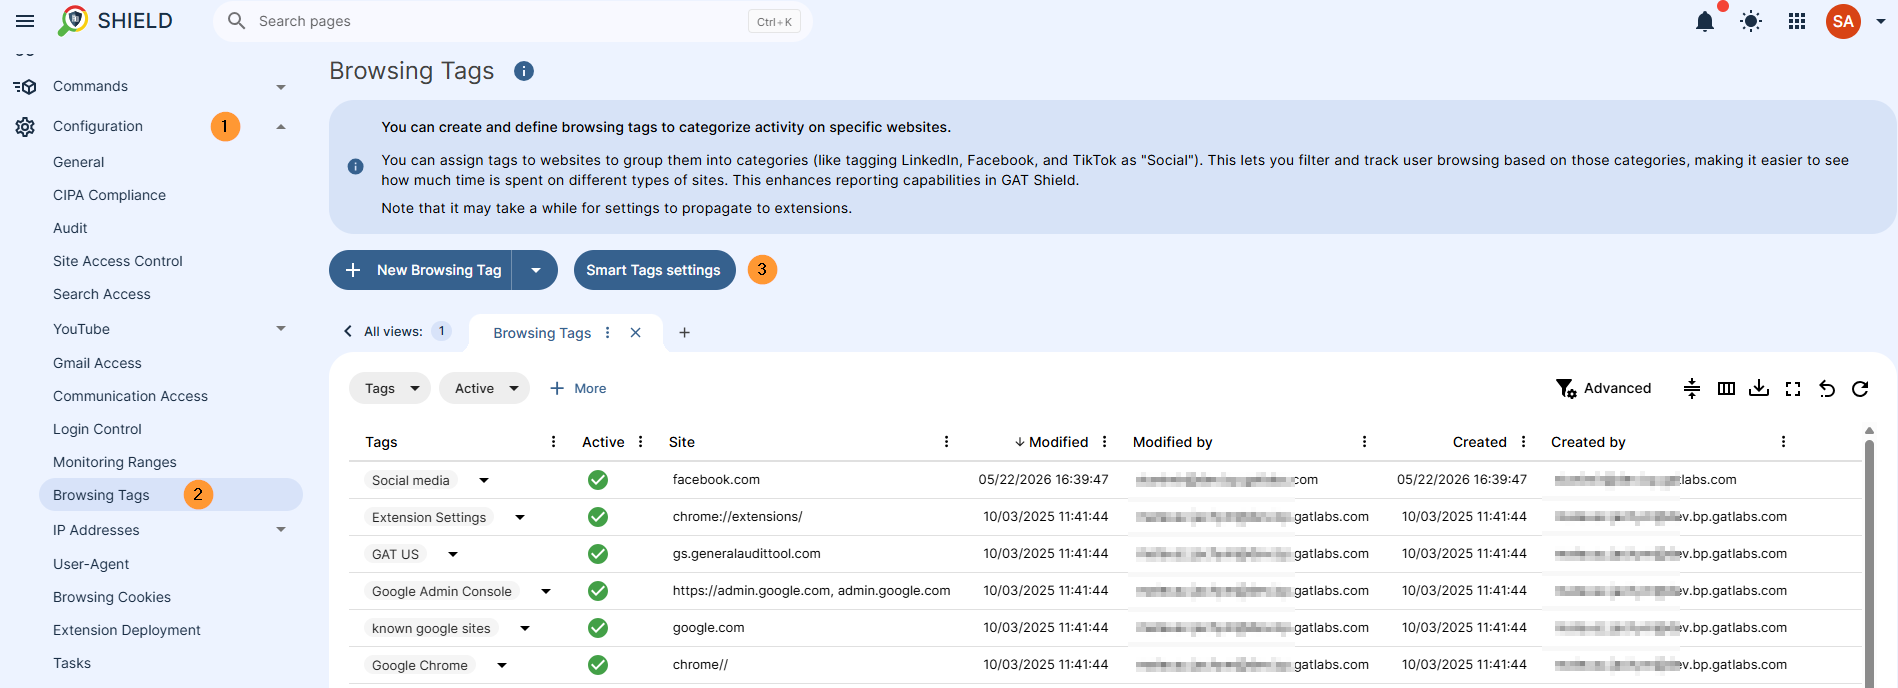The height and width of the screenshot is (688, 1898).
Task: Open Created by column options menu
Action: [1784, 442]
